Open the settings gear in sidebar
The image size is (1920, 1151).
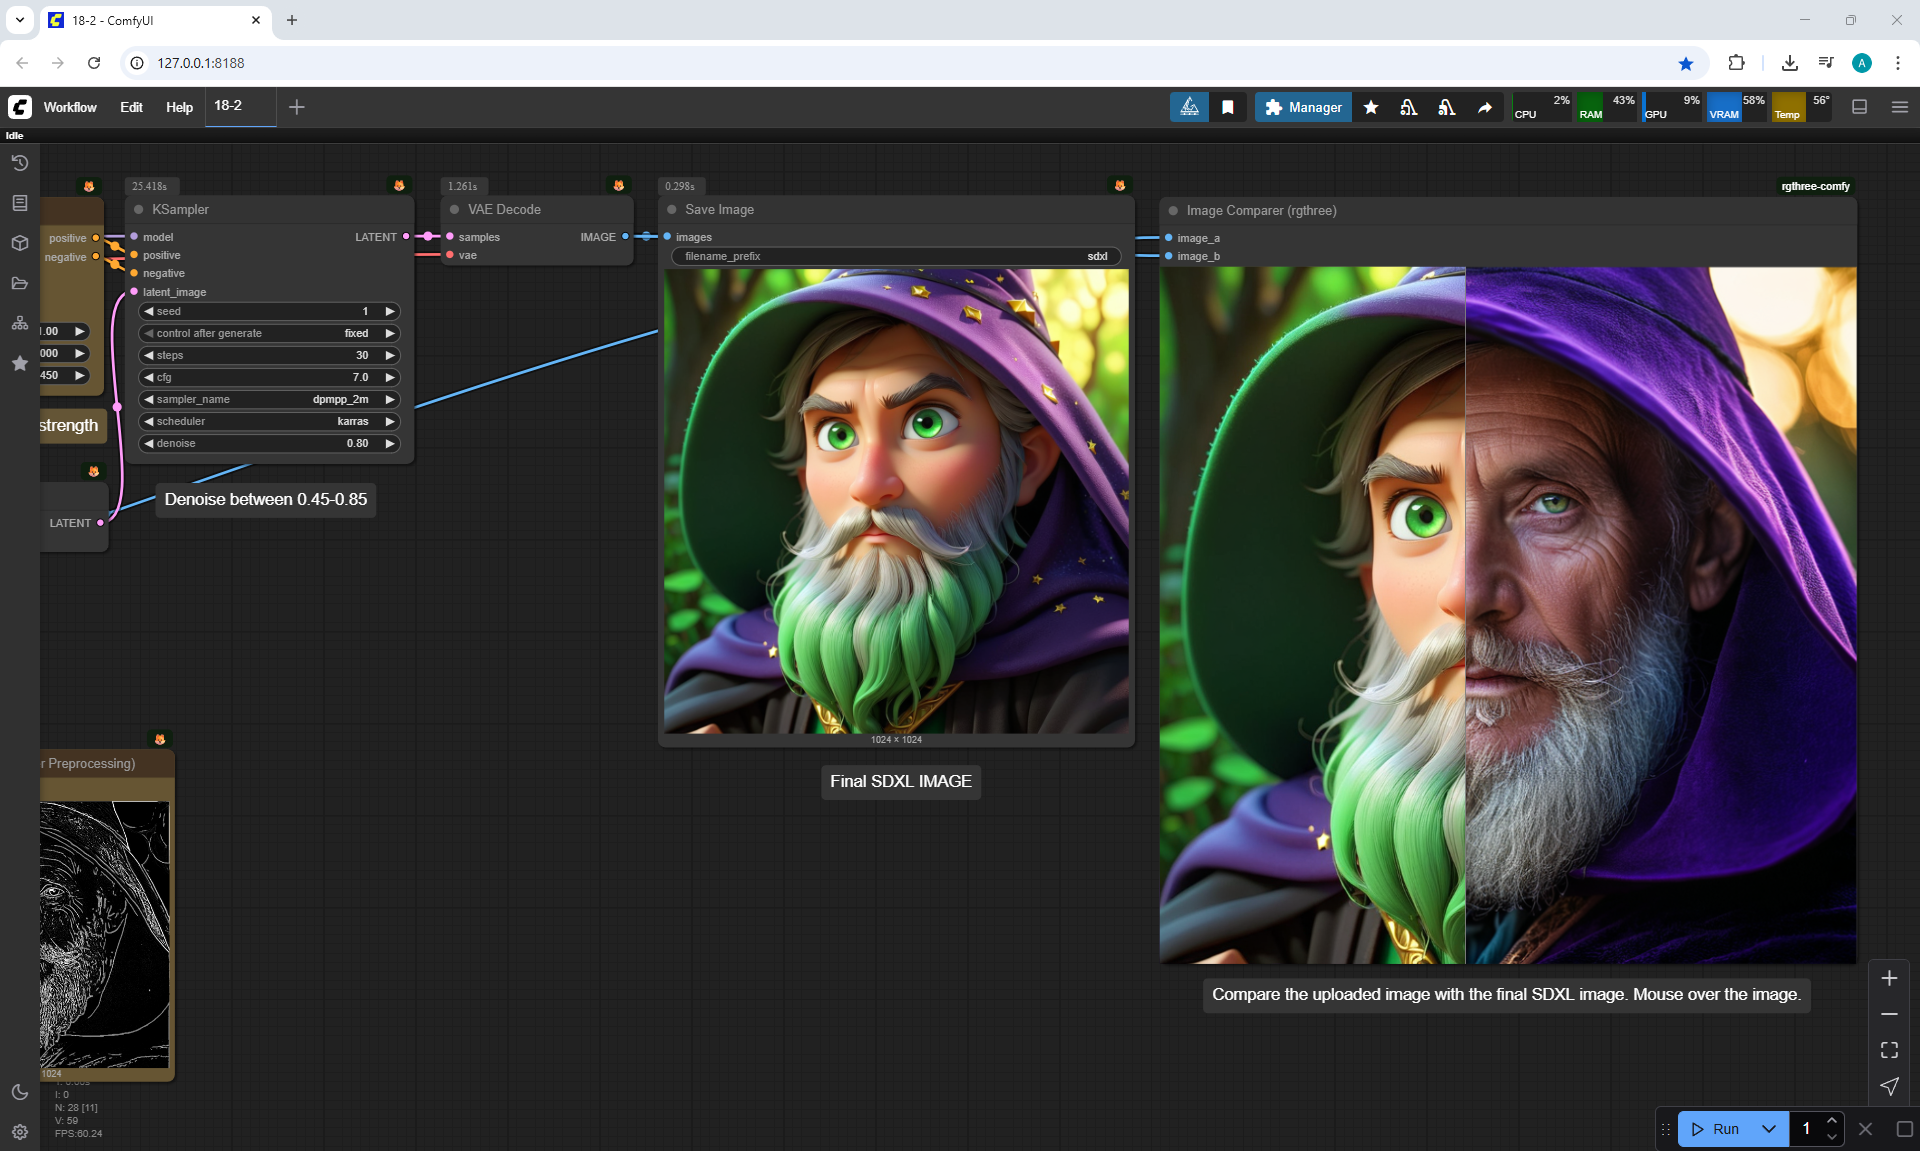(x=19, y=1132)
